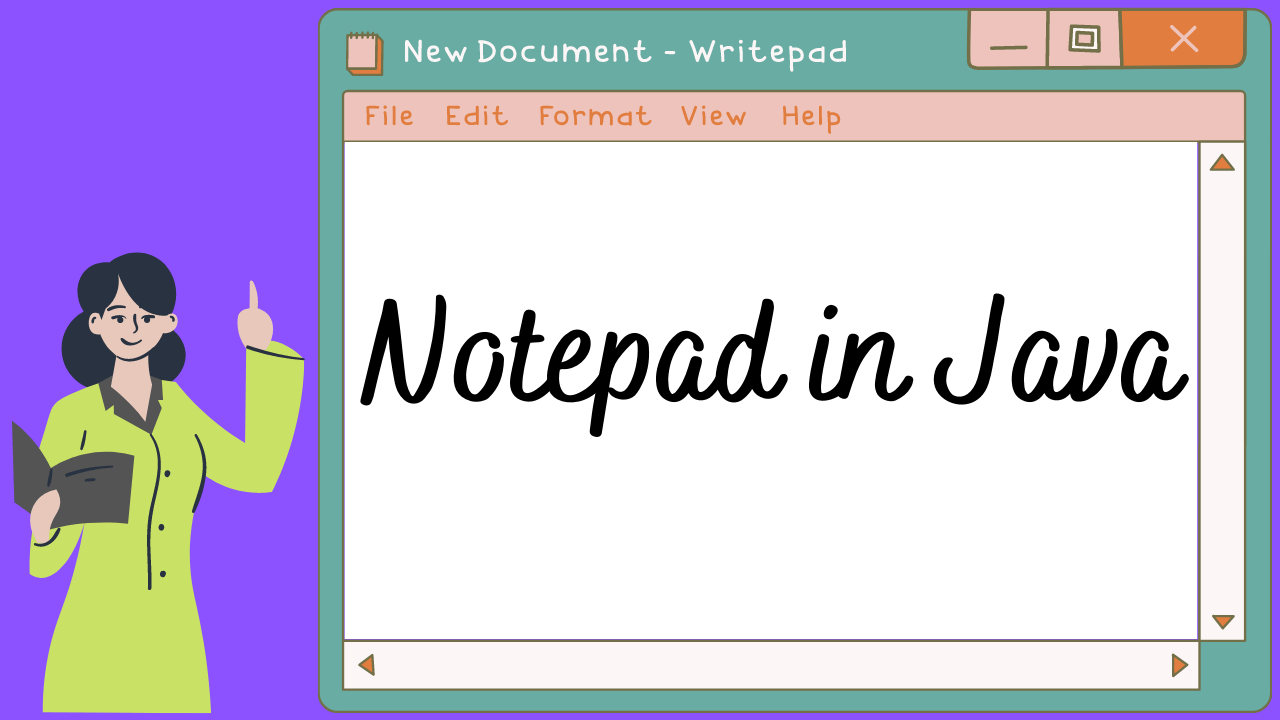Click the up scroll arrow
The height and width of the screenshot is (720, 1280).
[x=1221, y=162]
